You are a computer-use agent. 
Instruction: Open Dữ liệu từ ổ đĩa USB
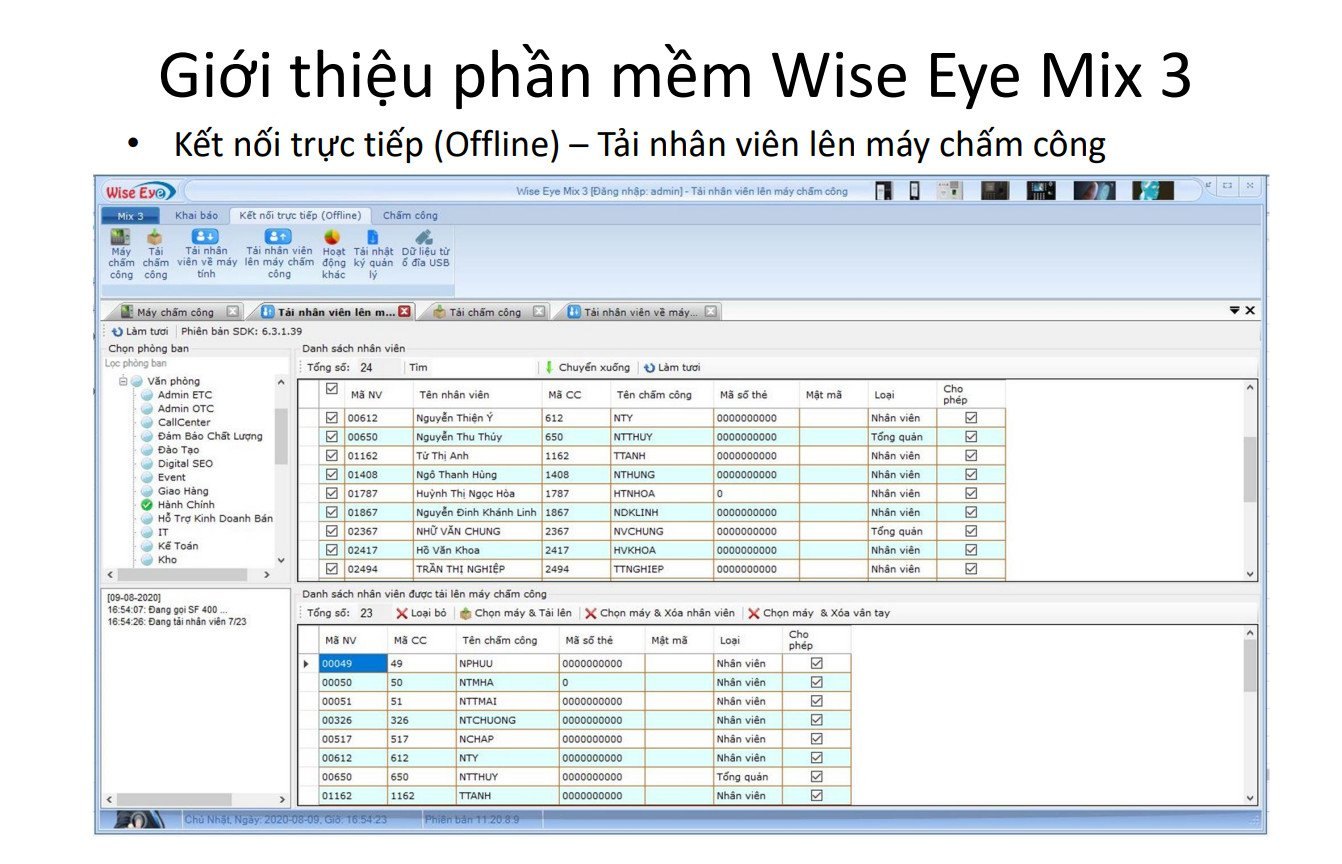point(425,249)
